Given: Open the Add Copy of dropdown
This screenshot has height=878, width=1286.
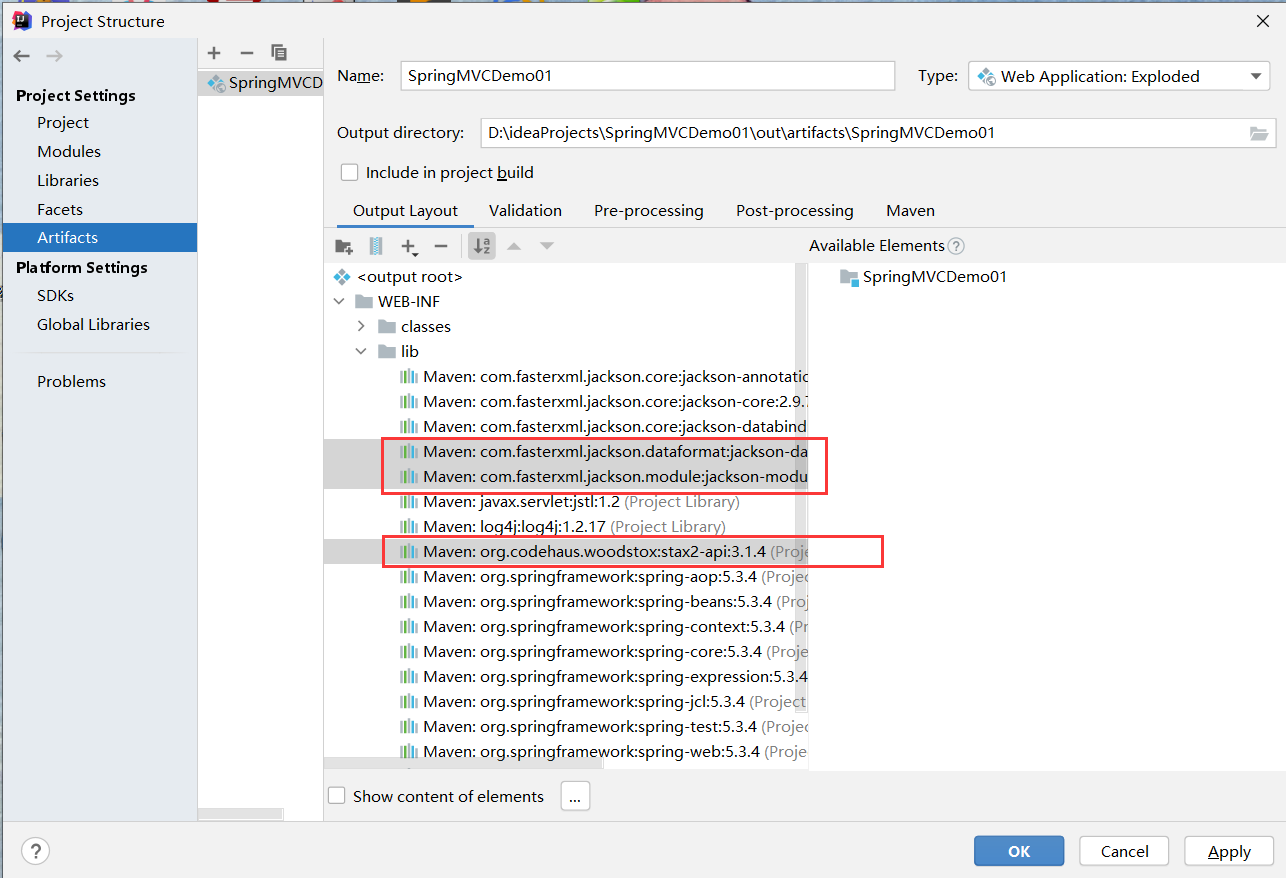Looking at the screenshot, I should pos(409,246).
